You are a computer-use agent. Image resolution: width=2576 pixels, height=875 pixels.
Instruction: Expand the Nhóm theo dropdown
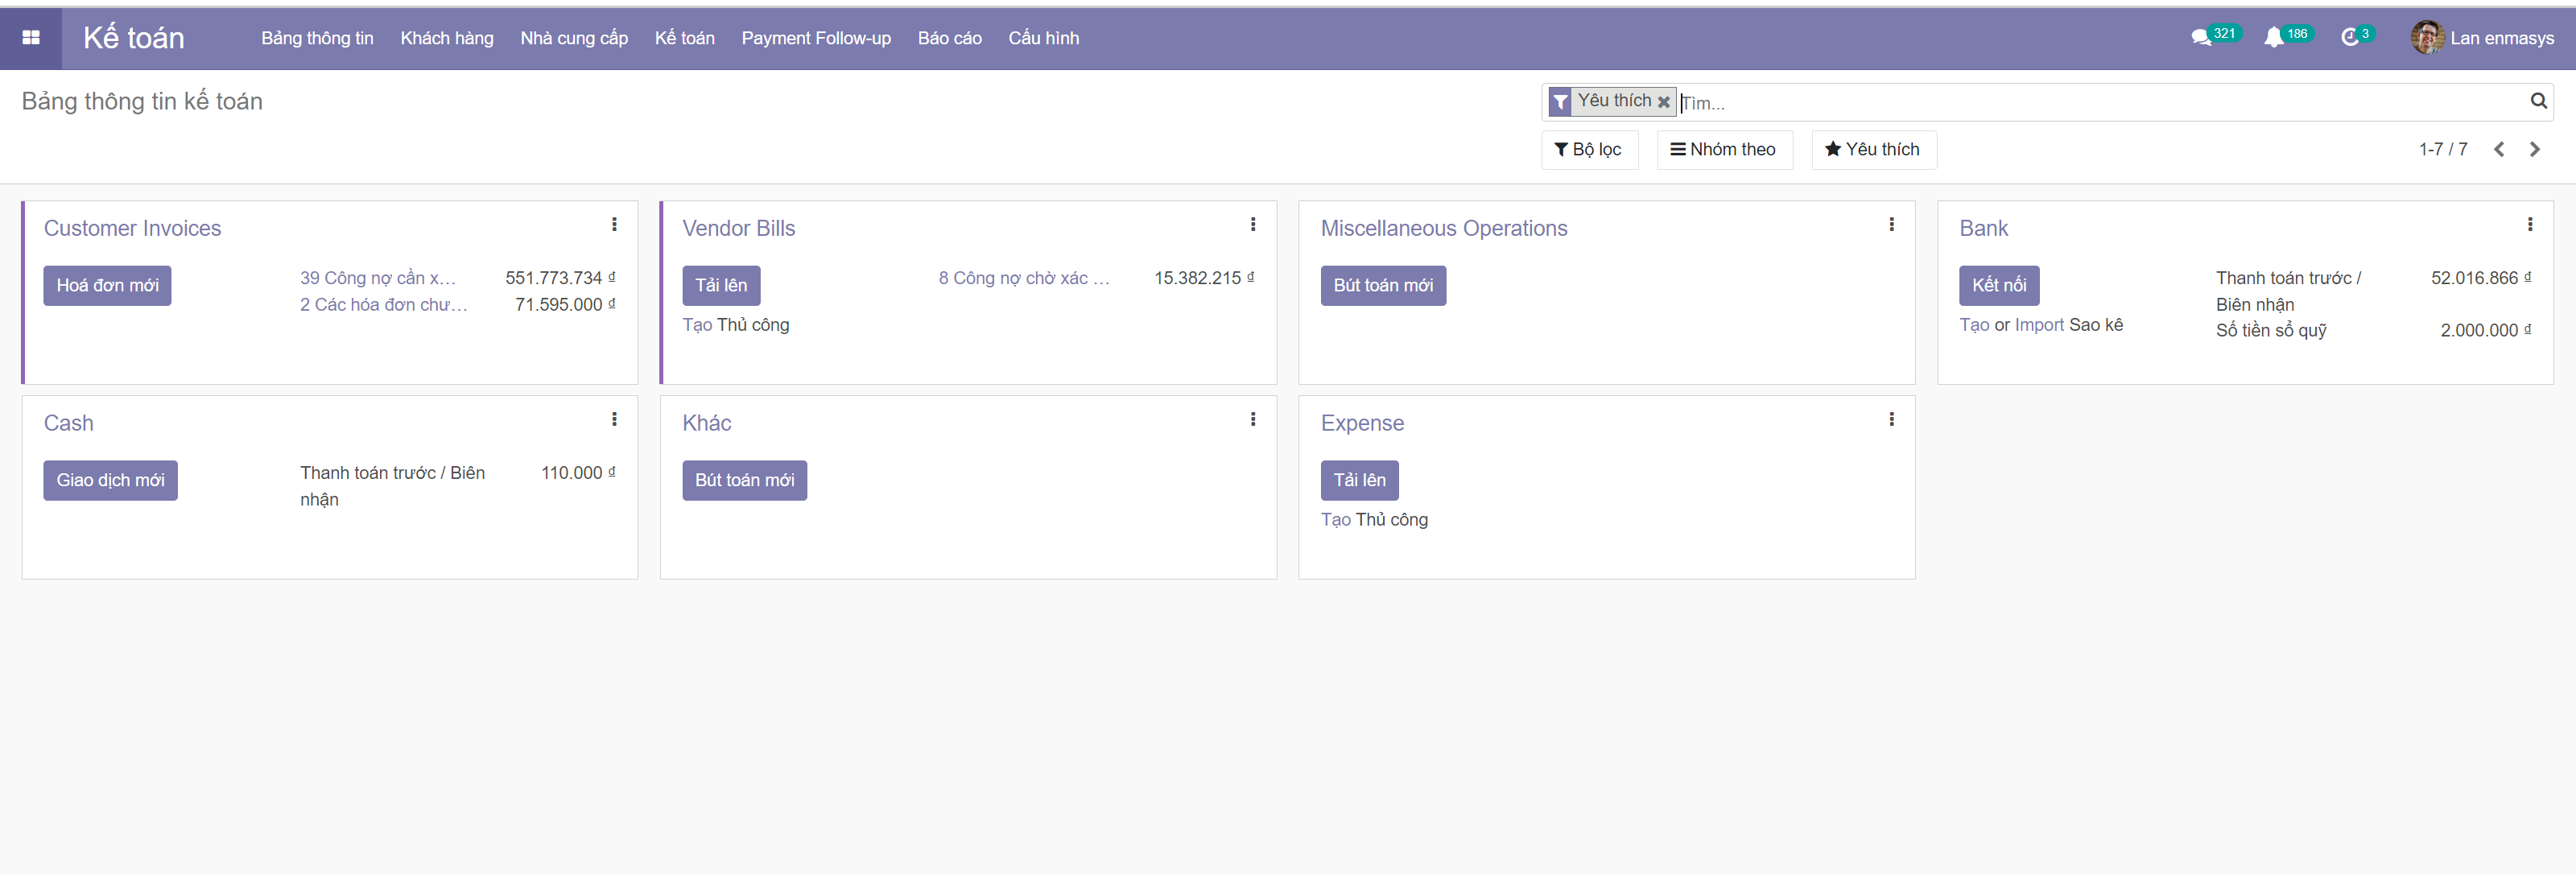point(1723,150)
